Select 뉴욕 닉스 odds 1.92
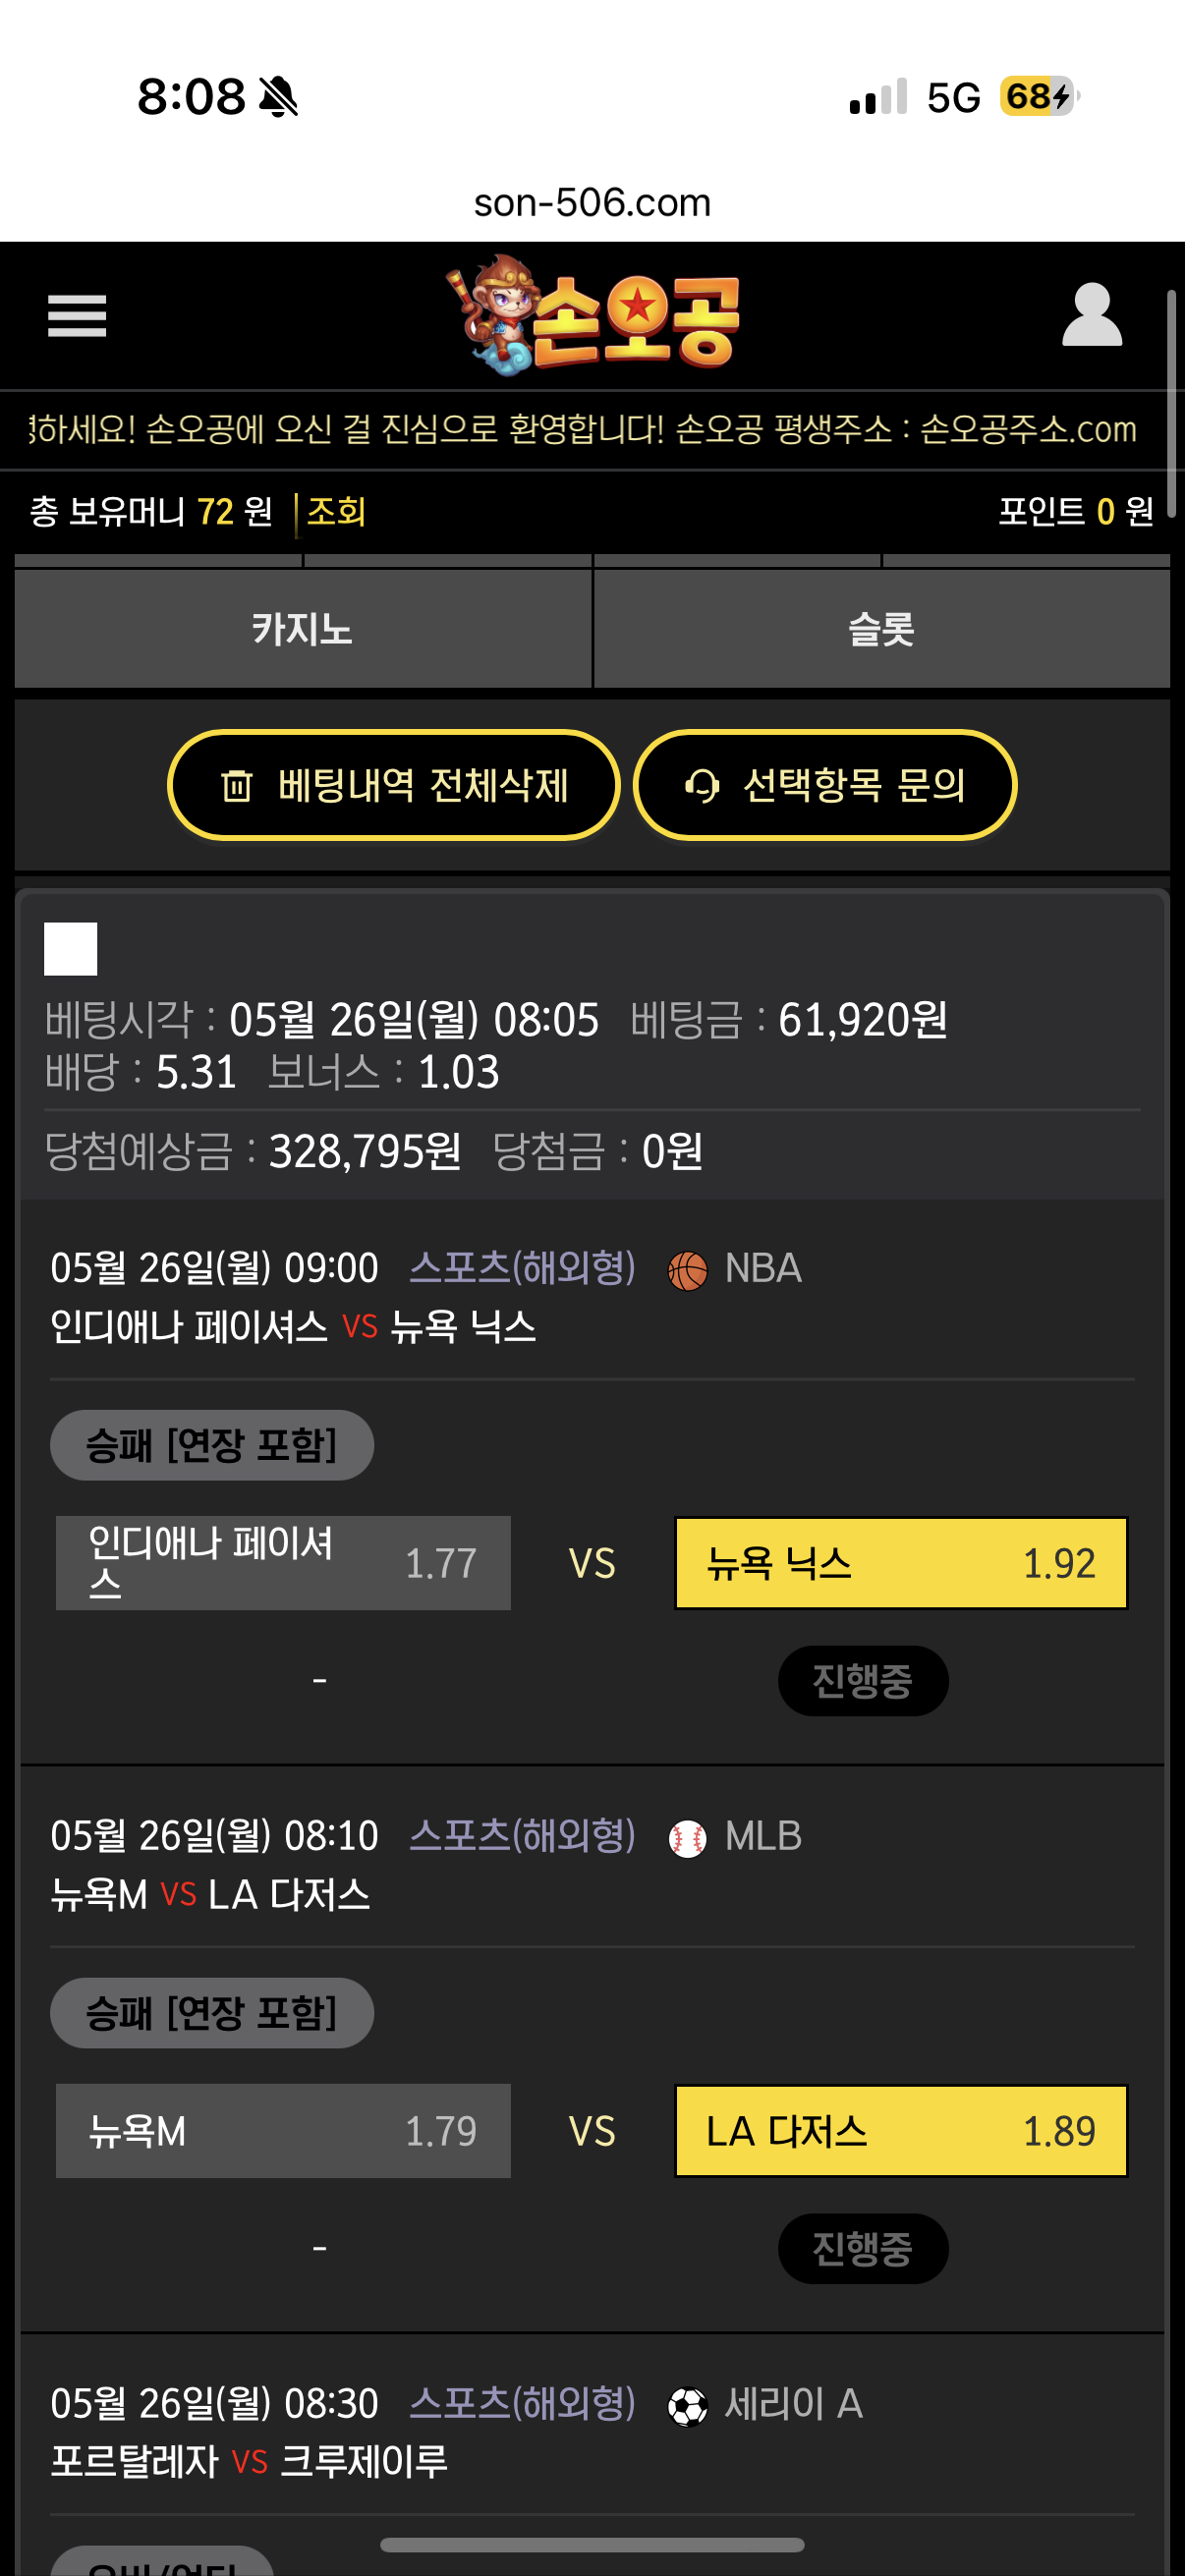 (x=901, y=1563)
